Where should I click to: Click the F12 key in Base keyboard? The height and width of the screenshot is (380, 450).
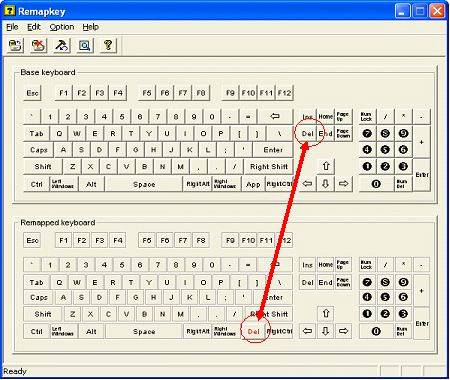click(x=284, y=93)
